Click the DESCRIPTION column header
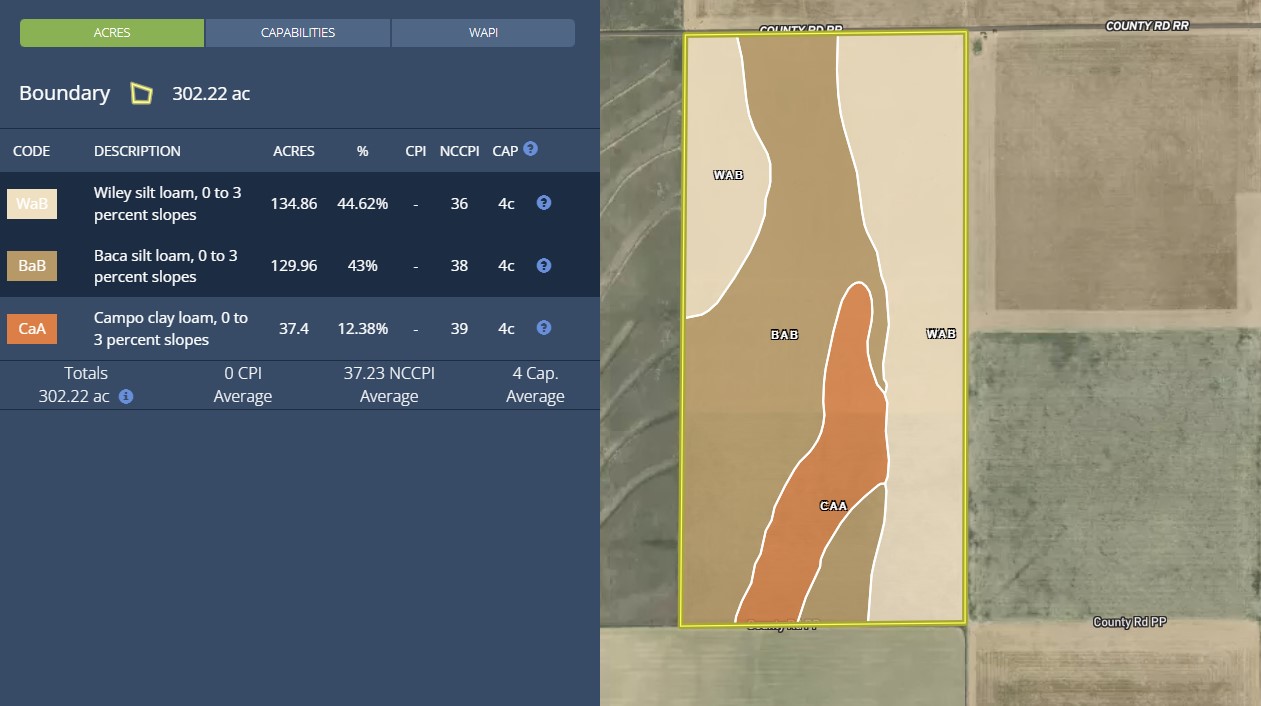Viewport: 1261px width, 706px height. 137,151
